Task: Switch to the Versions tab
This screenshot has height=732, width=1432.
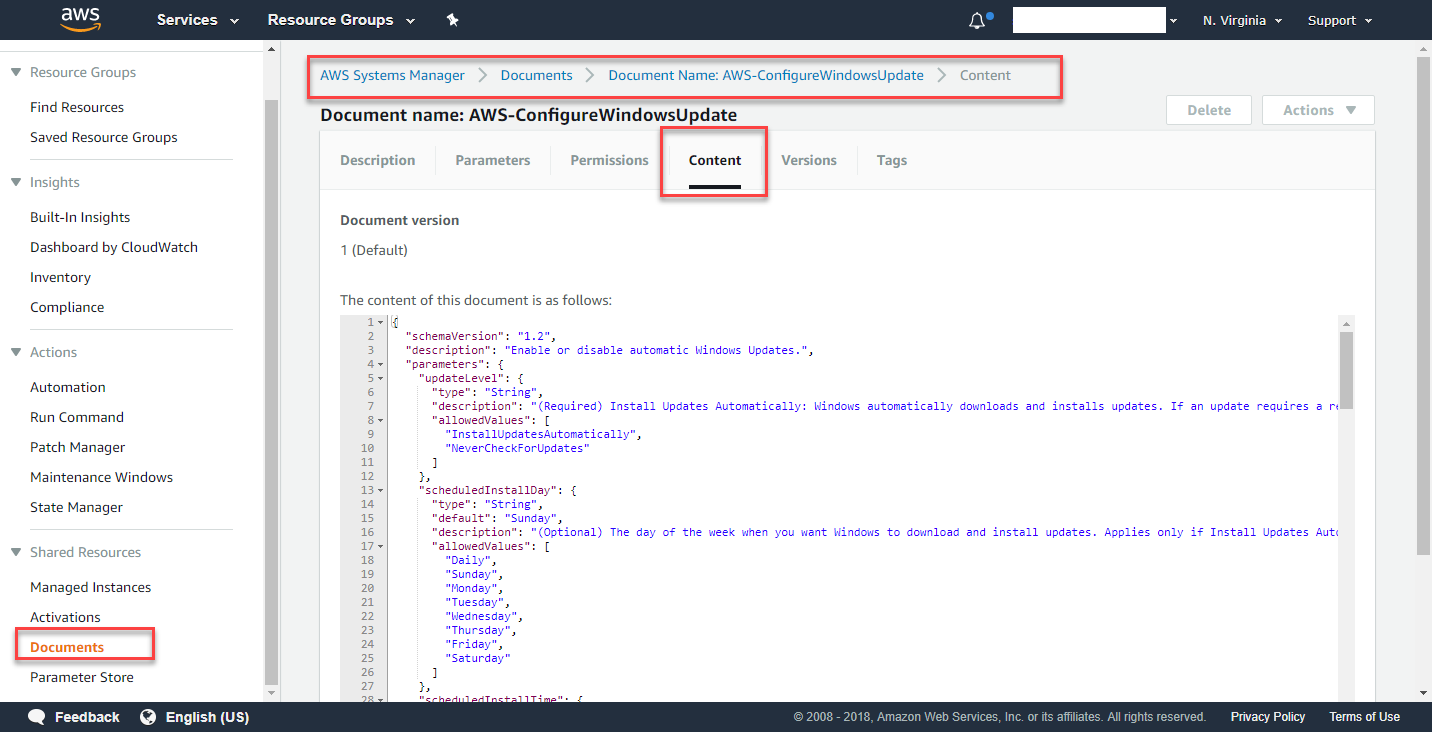Action: pos(808,160)
